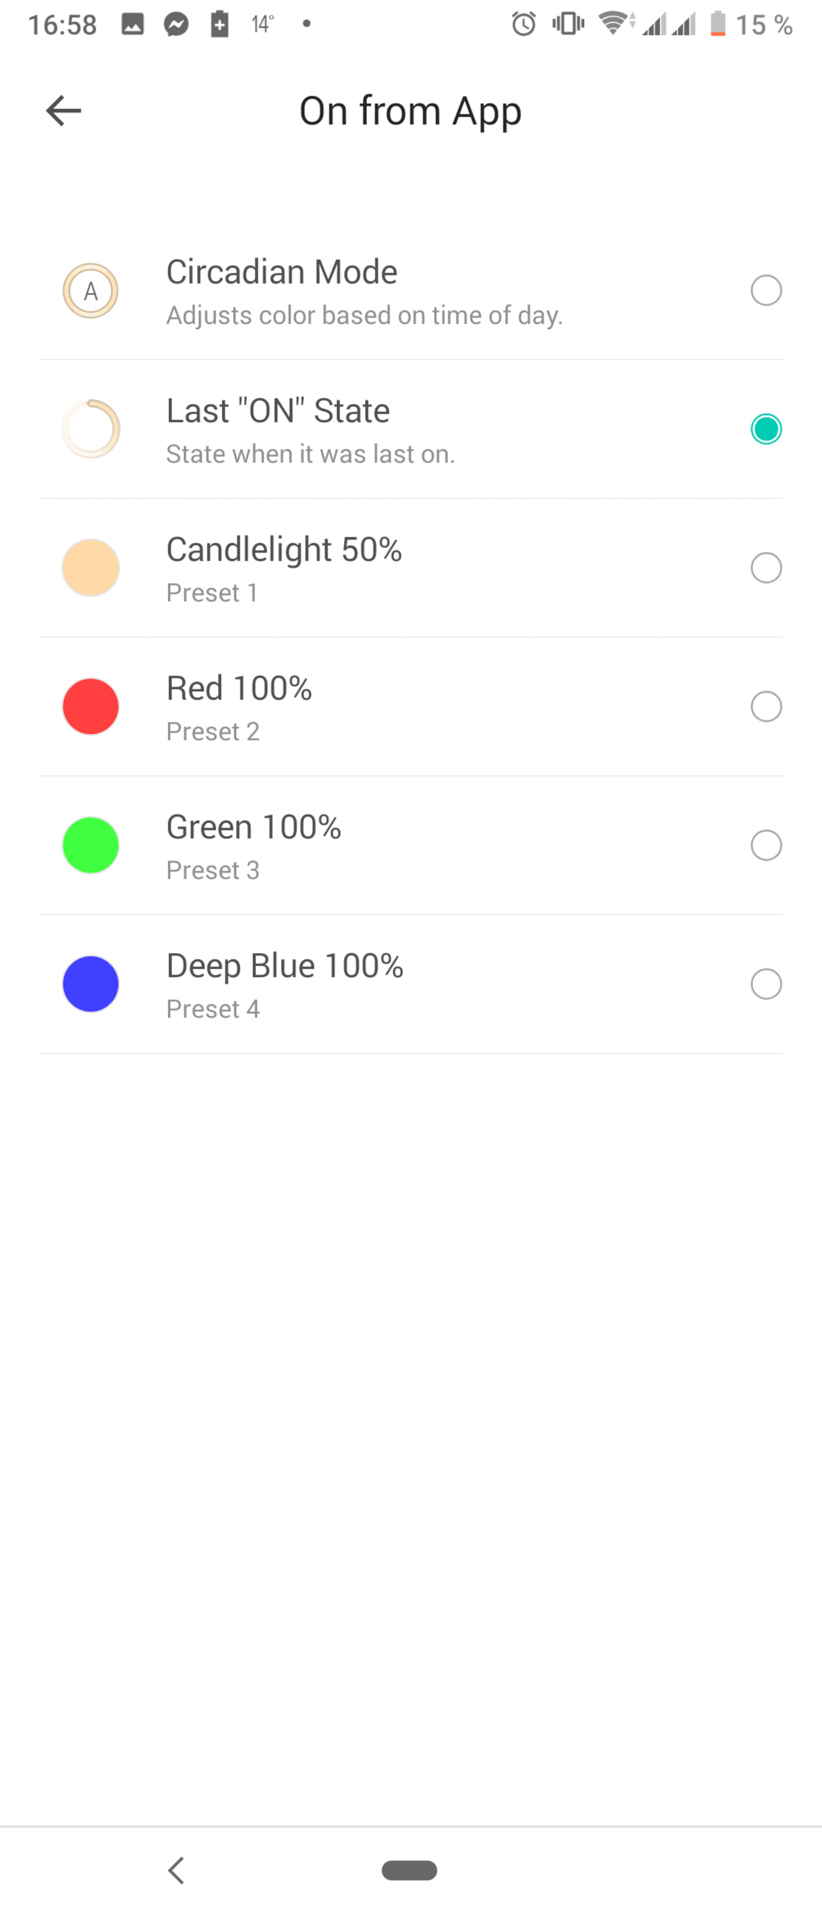This screenshot has height=1920, width=822.
Task: Tap the Messenger notification icon
Action: click(177, 25)
